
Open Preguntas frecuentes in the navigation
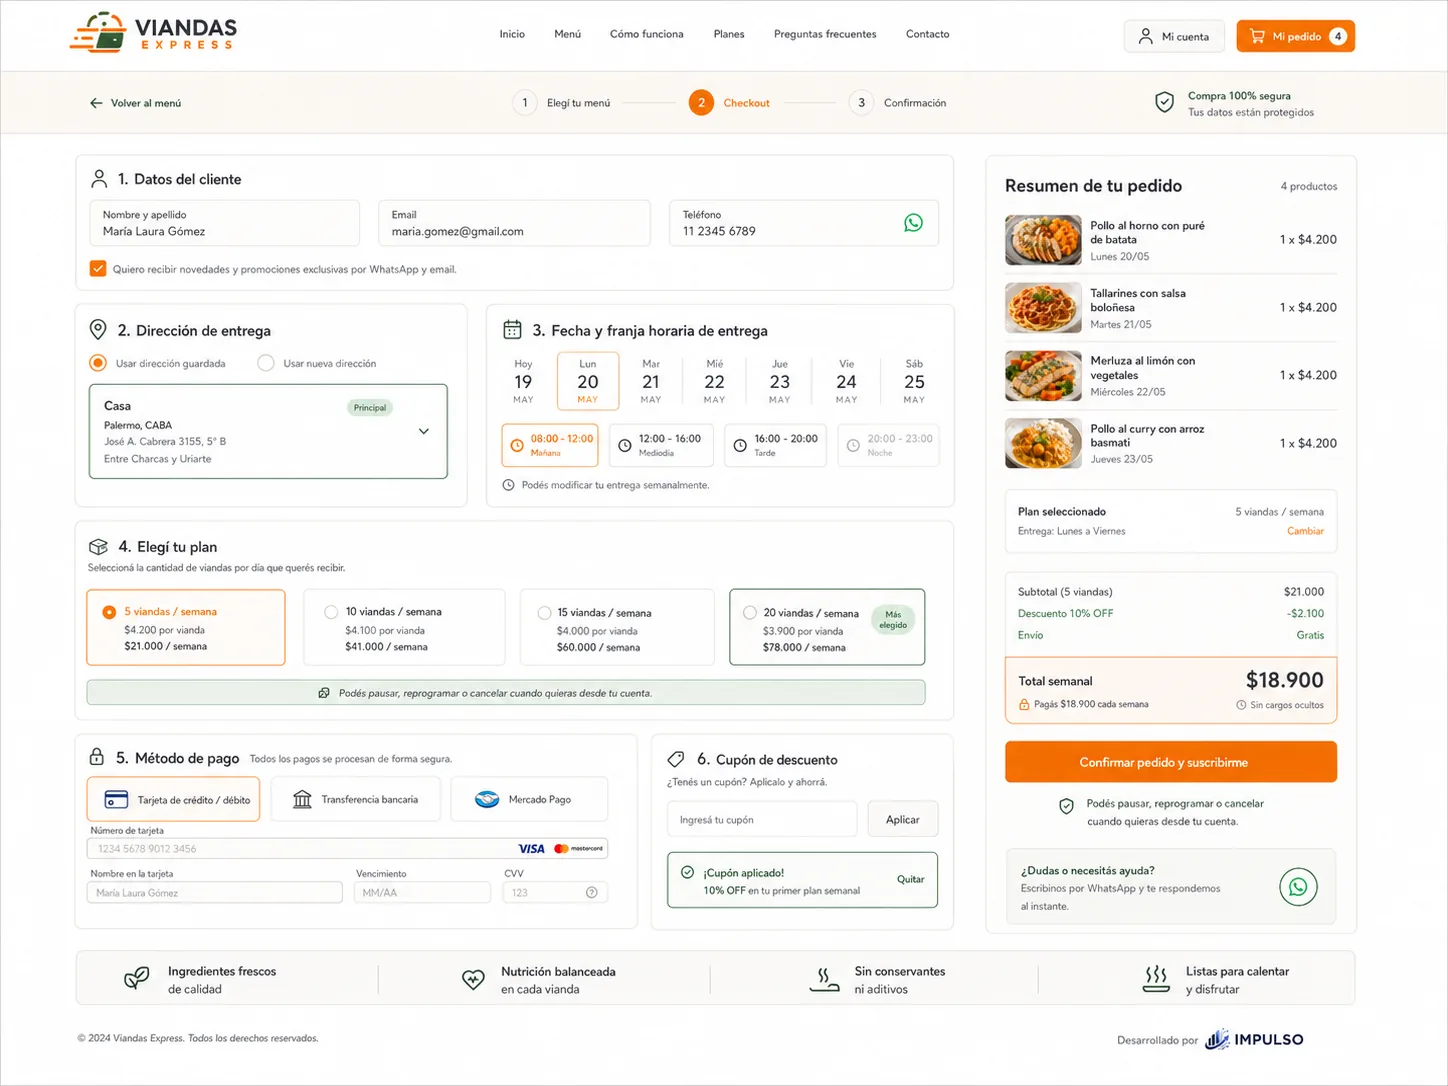point(825,34)
